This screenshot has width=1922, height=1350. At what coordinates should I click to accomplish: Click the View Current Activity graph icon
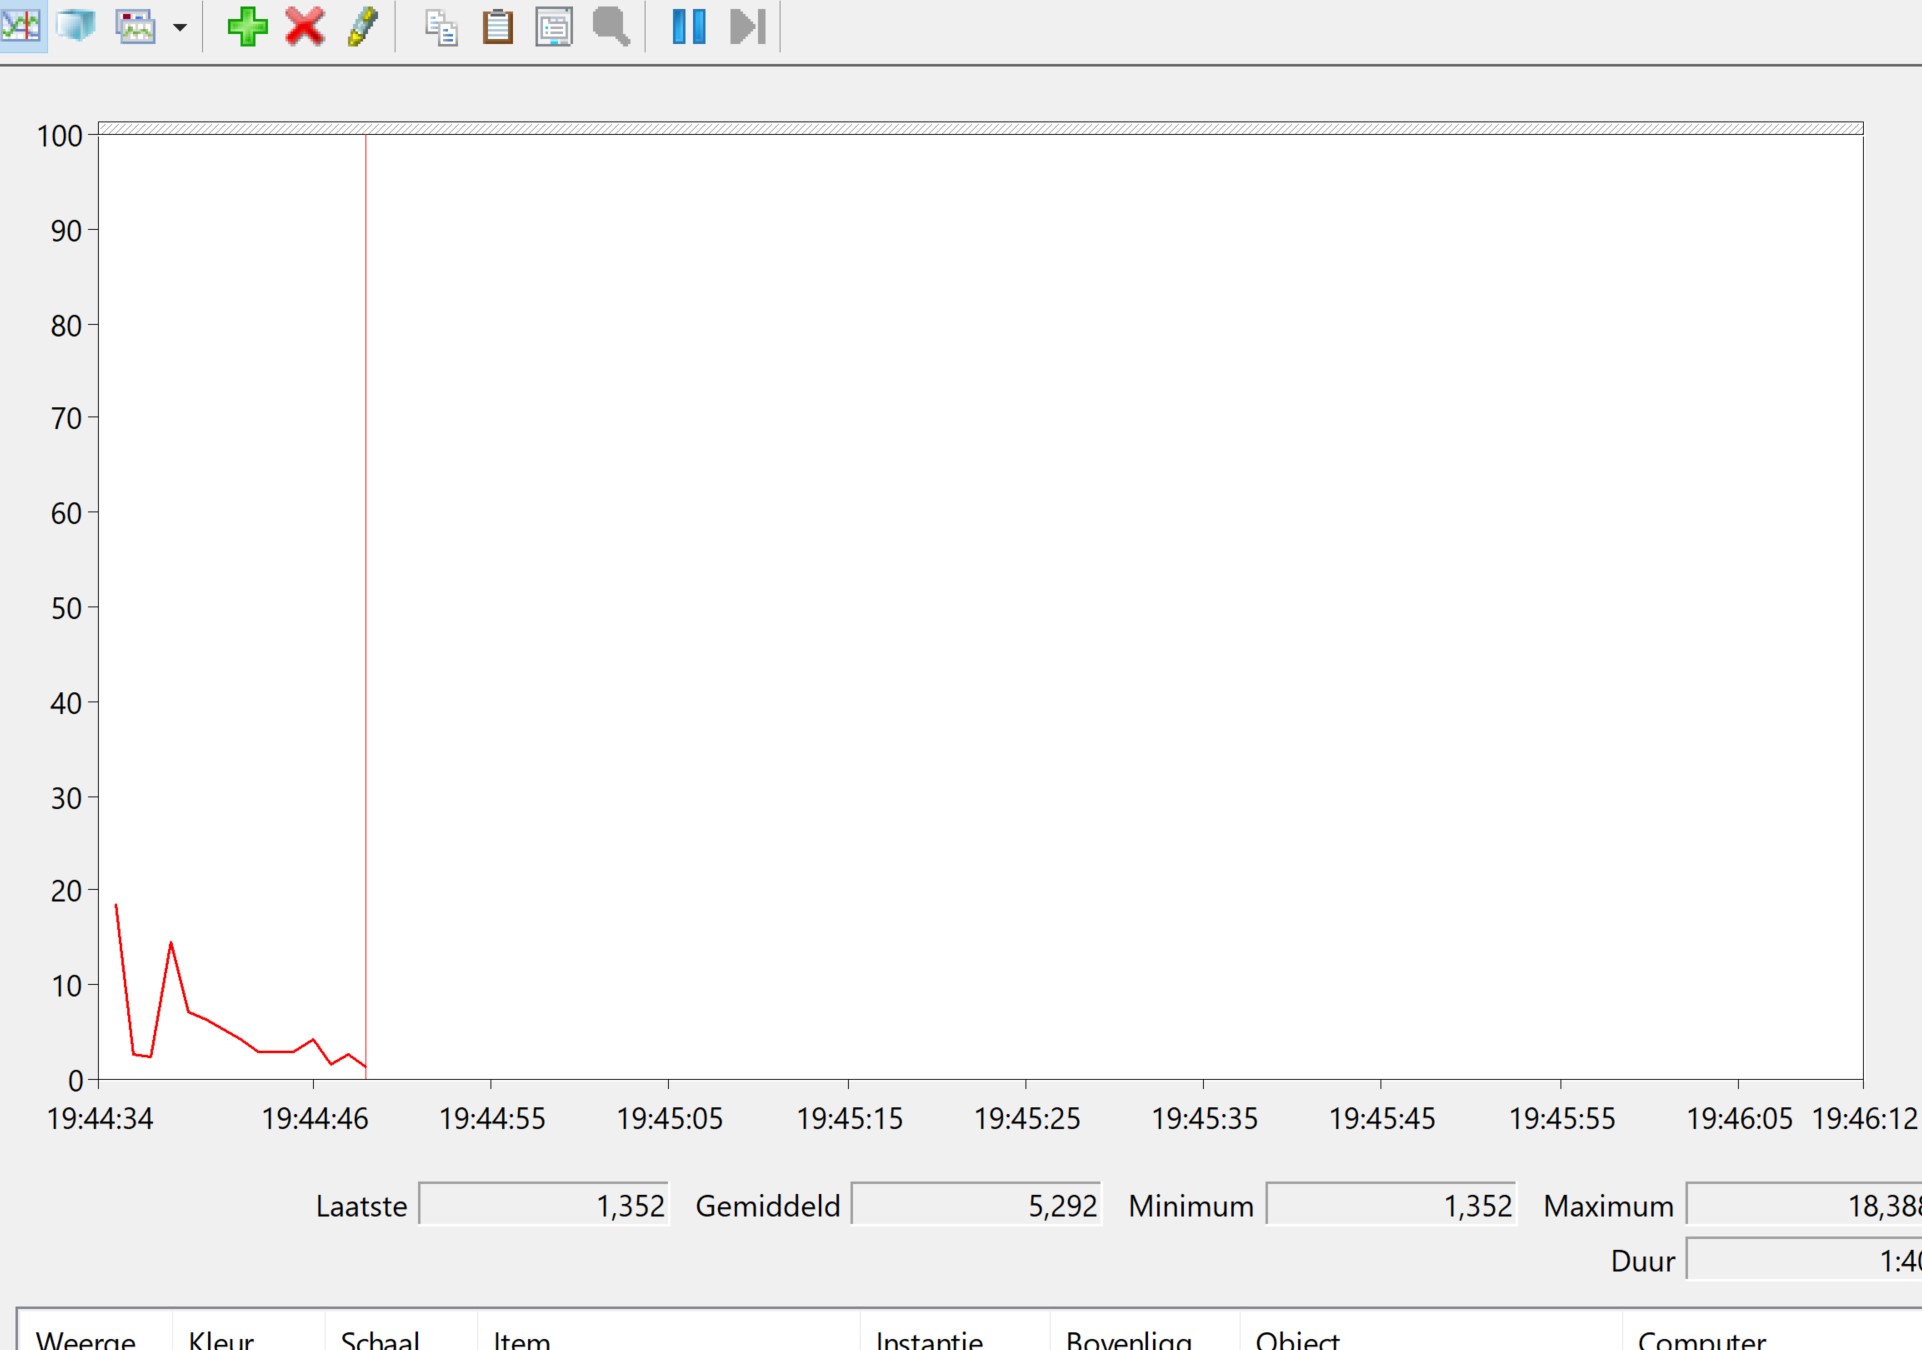click(21, 26)
